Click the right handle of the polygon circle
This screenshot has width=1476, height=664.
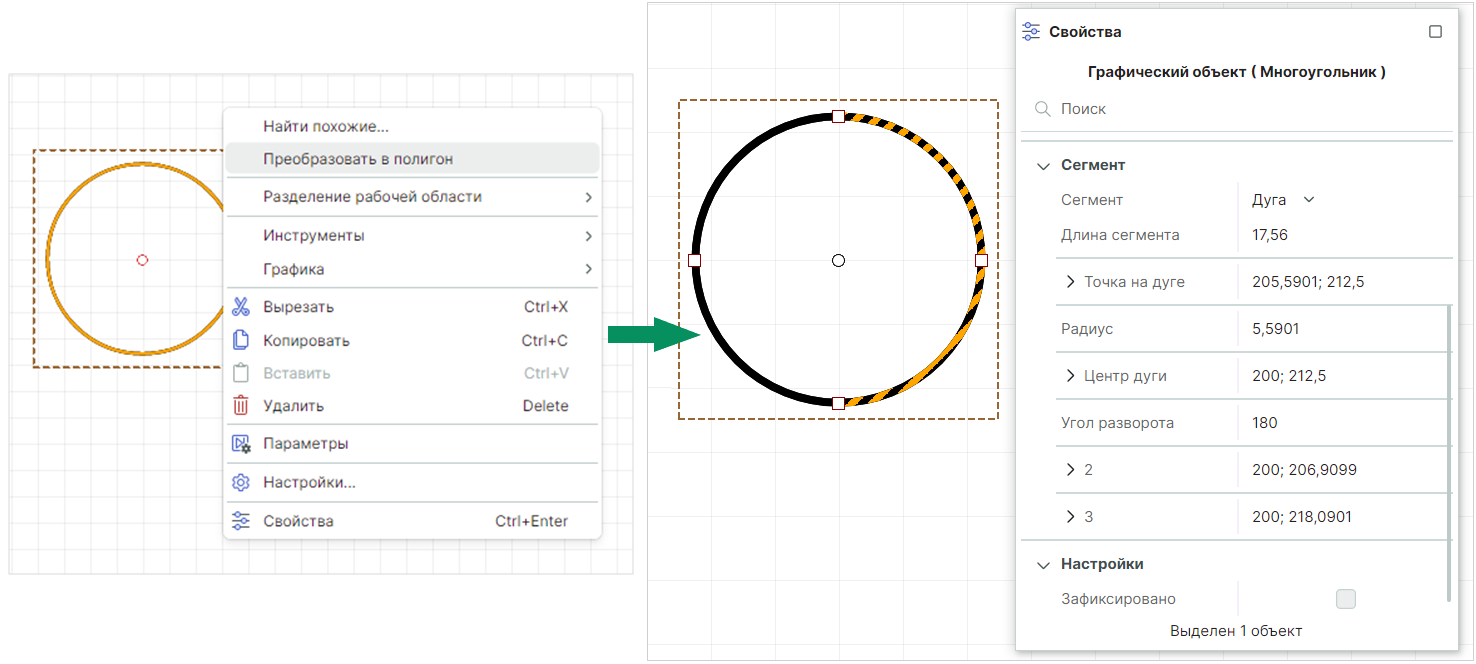point(981,260)
